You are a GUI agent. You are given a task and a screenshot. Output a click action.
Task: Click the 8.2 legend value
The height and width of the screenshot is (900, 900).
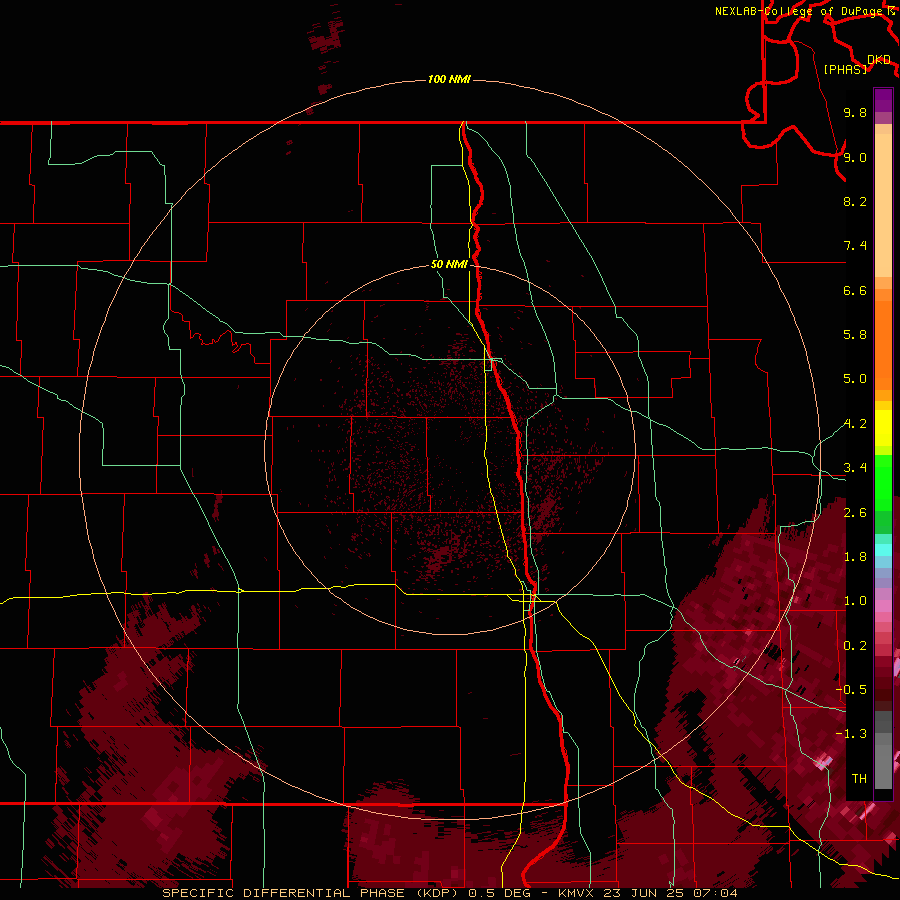[855, 201]
